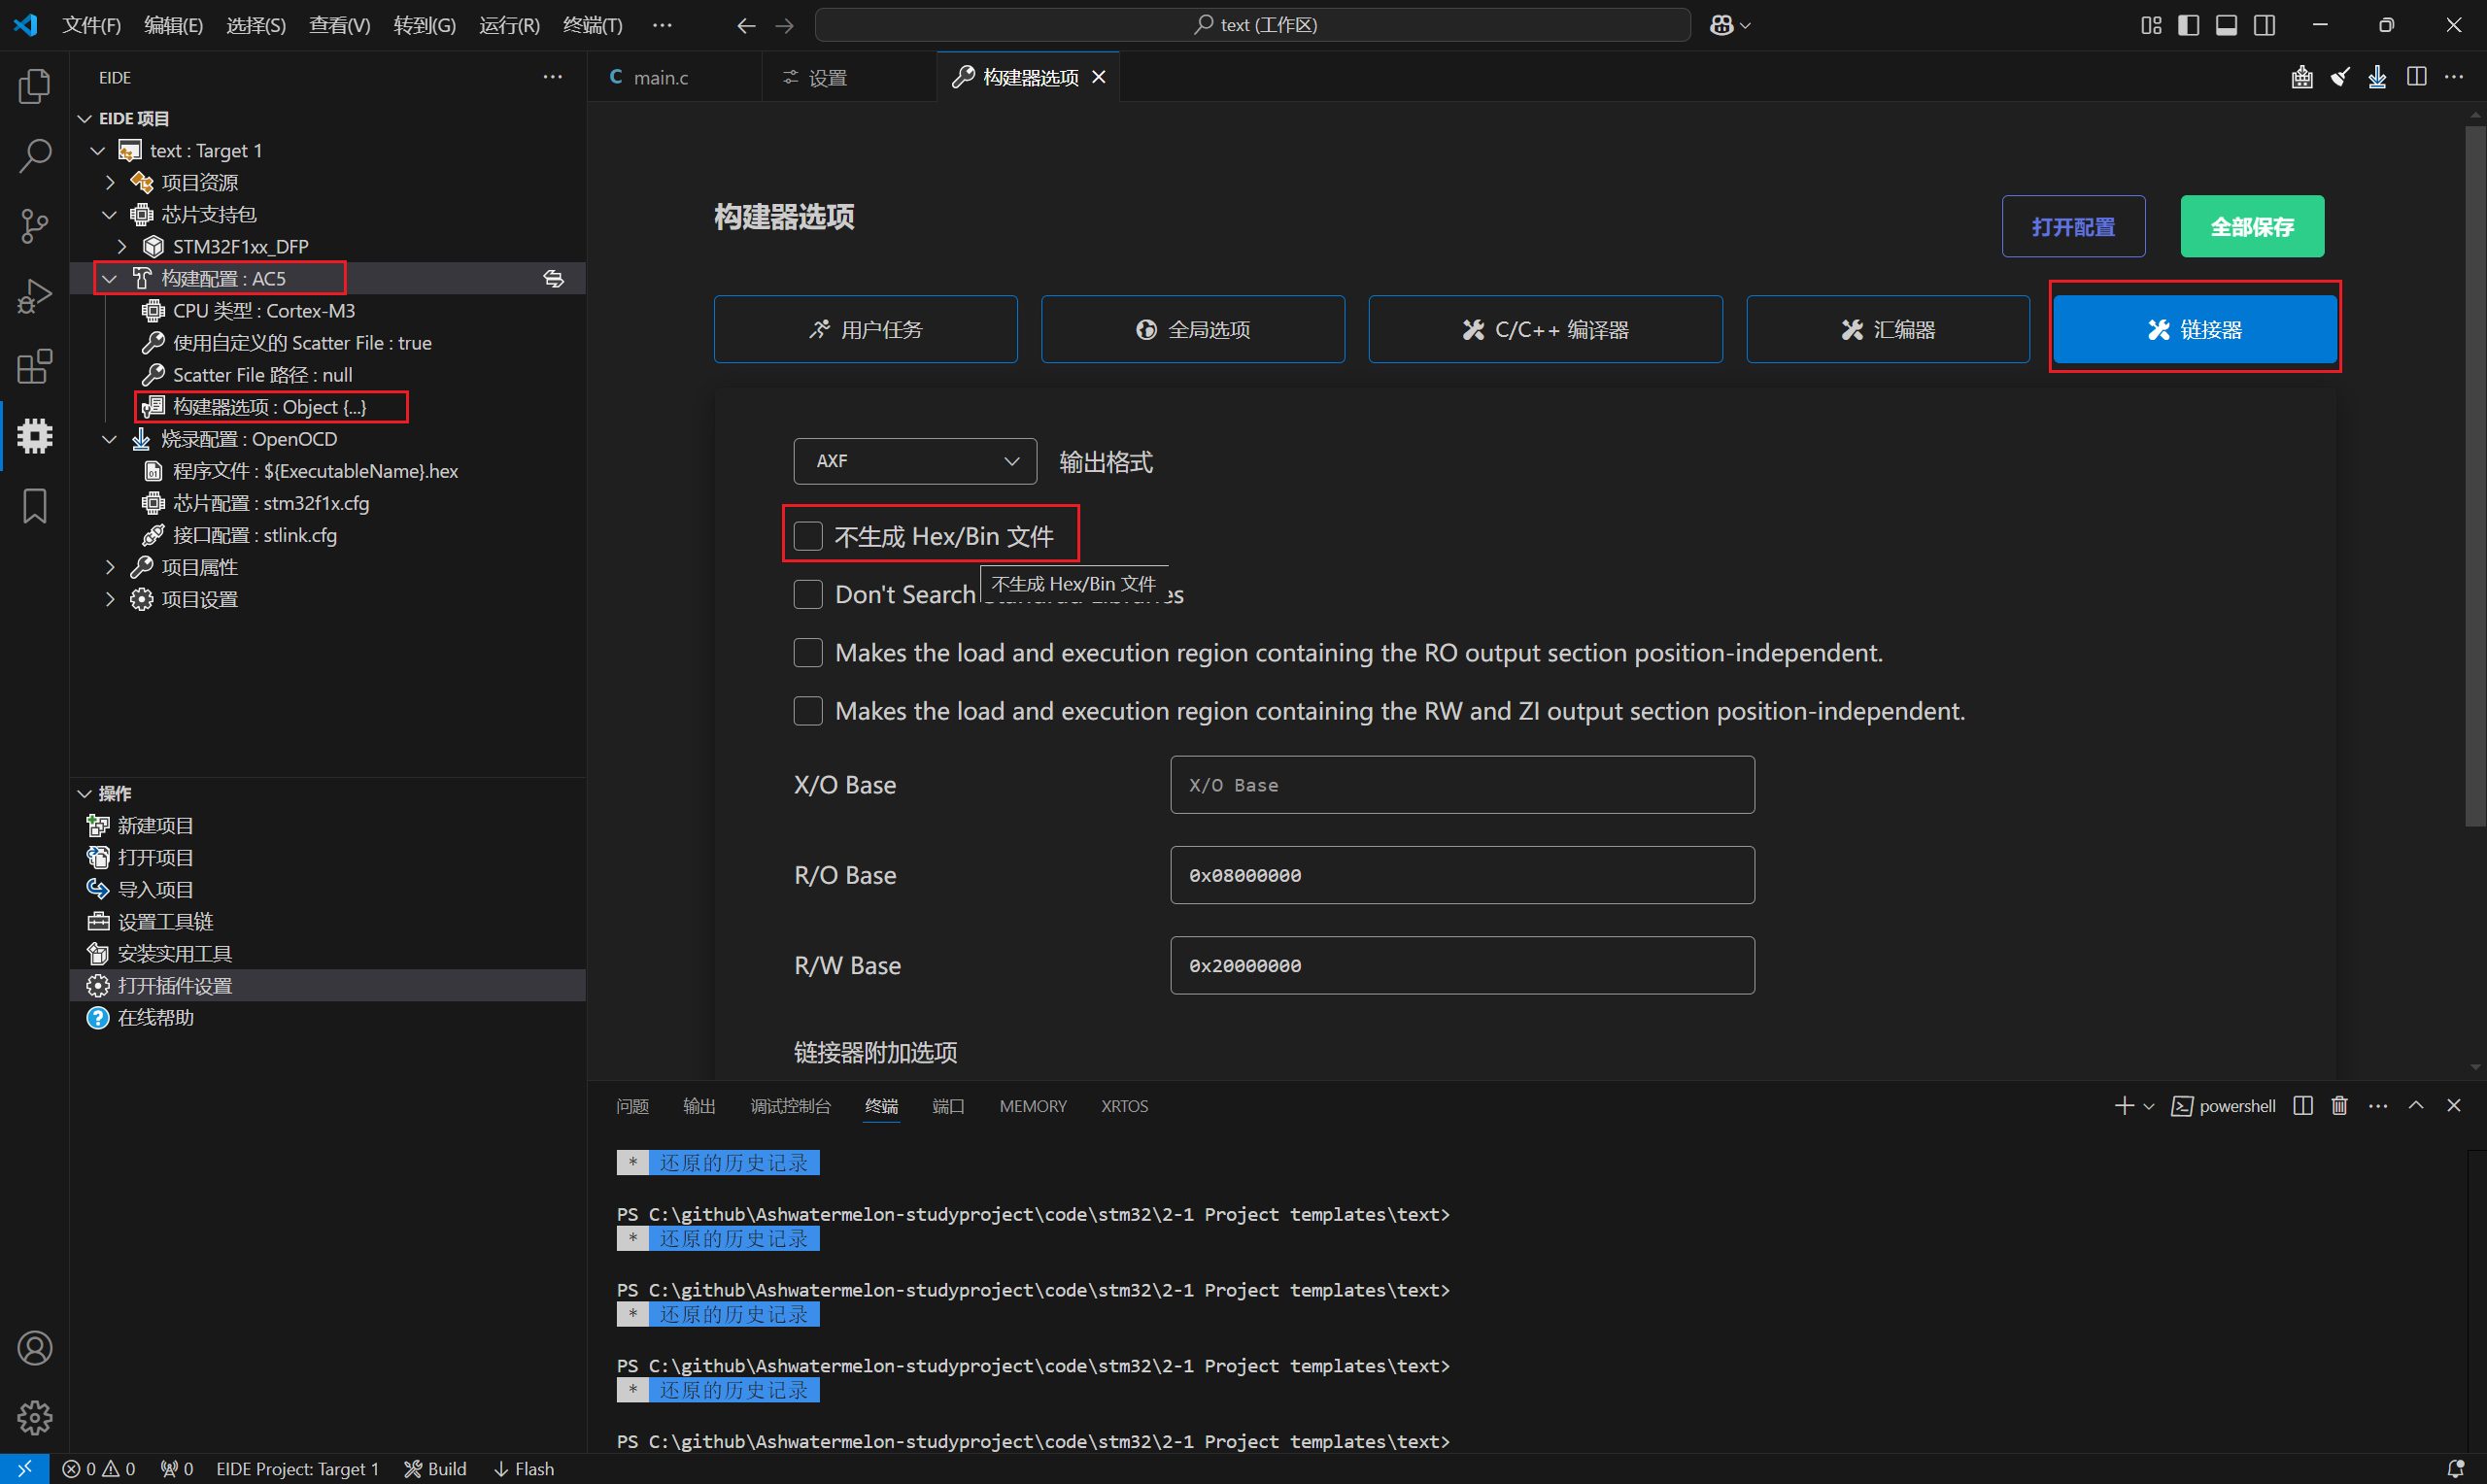Switch to the main.c editor tab
This screenshot has width=2487, height=1484.
(660, 77)
